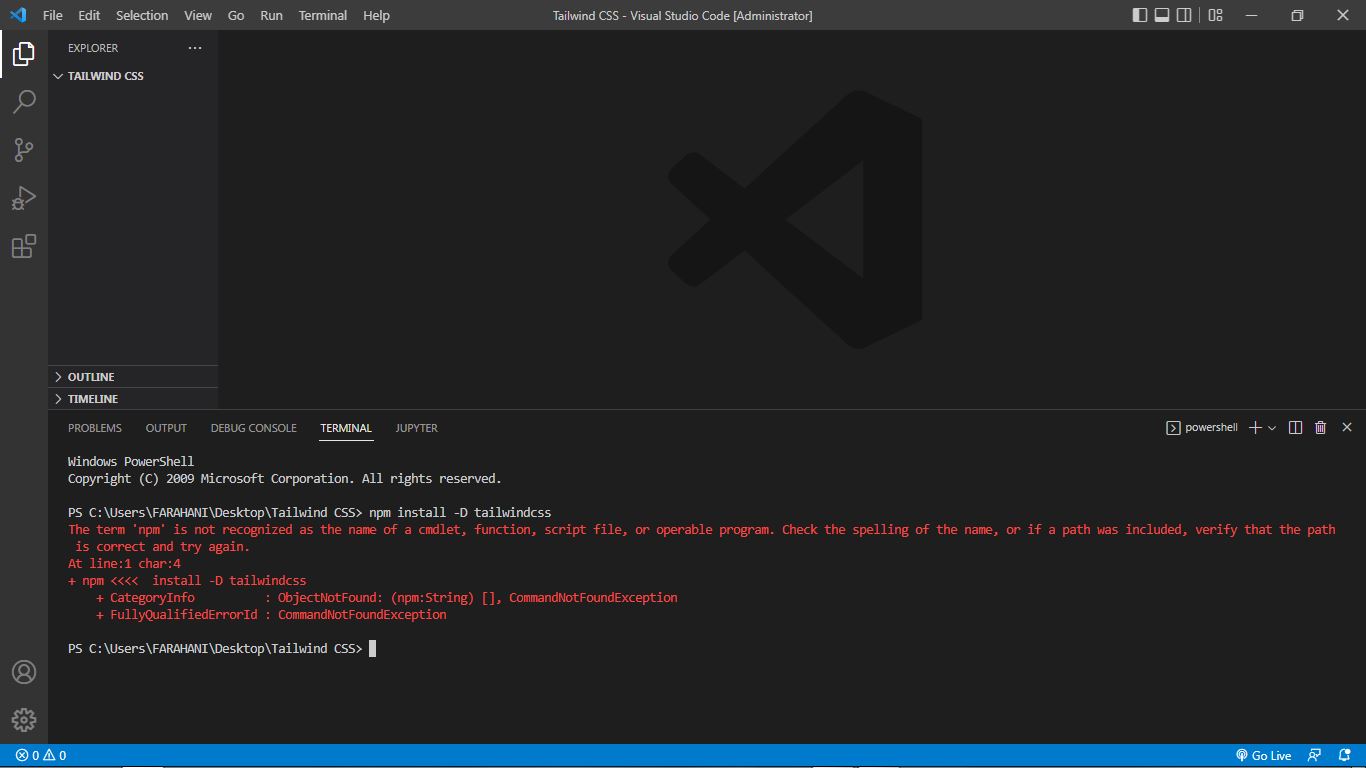Screen dimensions: 1366x768
Task: Open the File menu
Action: pos(52,15)
